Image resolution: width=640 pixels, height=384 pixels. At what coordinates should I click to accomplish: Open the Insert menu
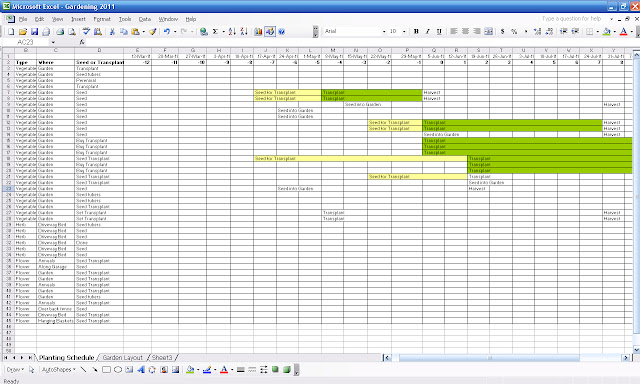click(78, 19)
